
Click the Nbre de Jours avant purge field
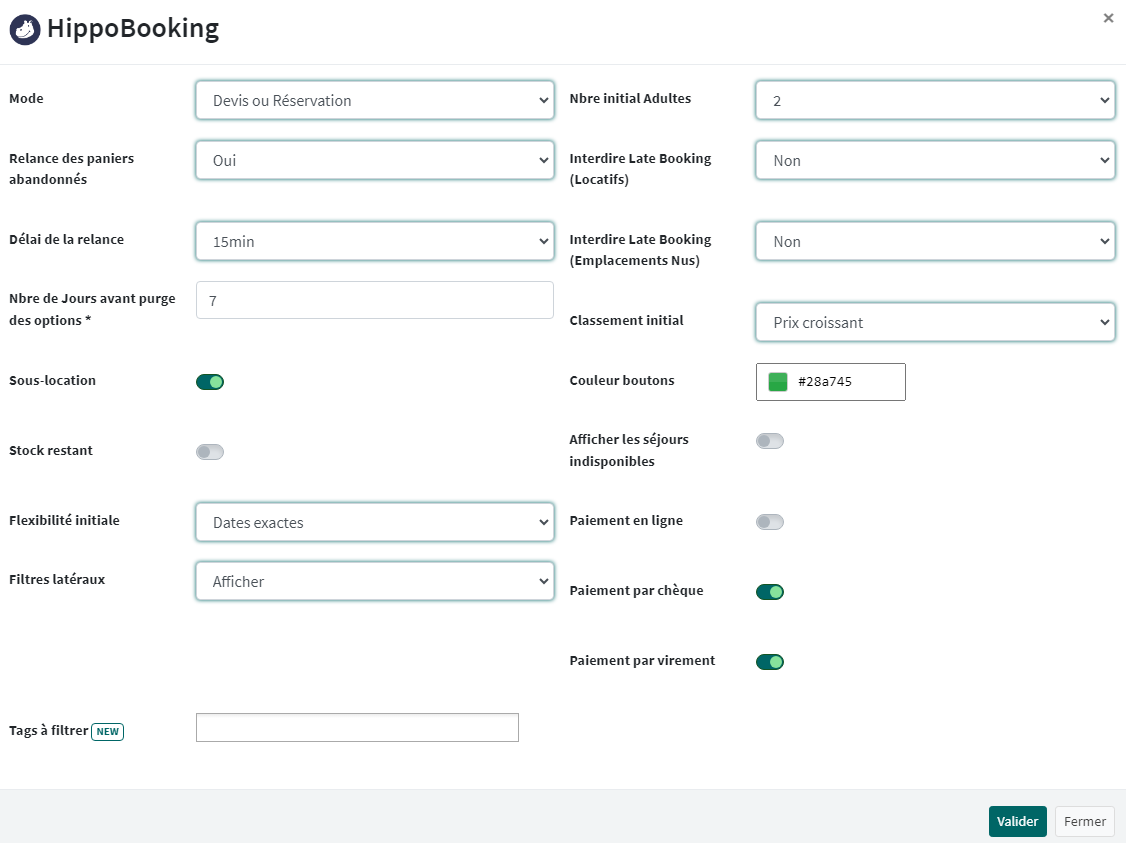375,300
